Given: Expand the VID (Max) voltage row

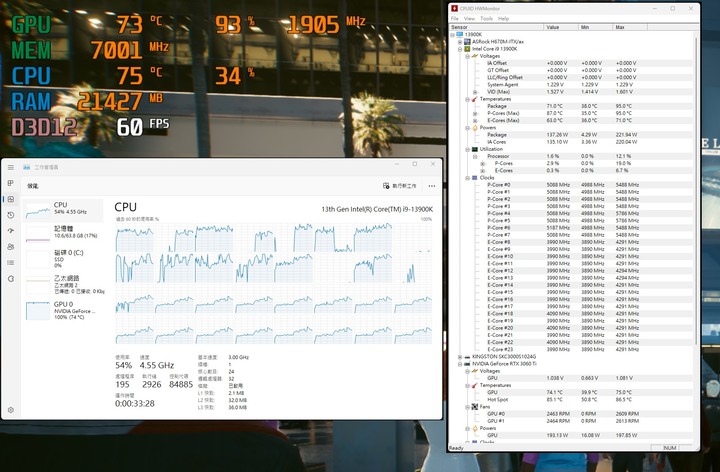Looking at the screenshot, I should tap(475, 92).
